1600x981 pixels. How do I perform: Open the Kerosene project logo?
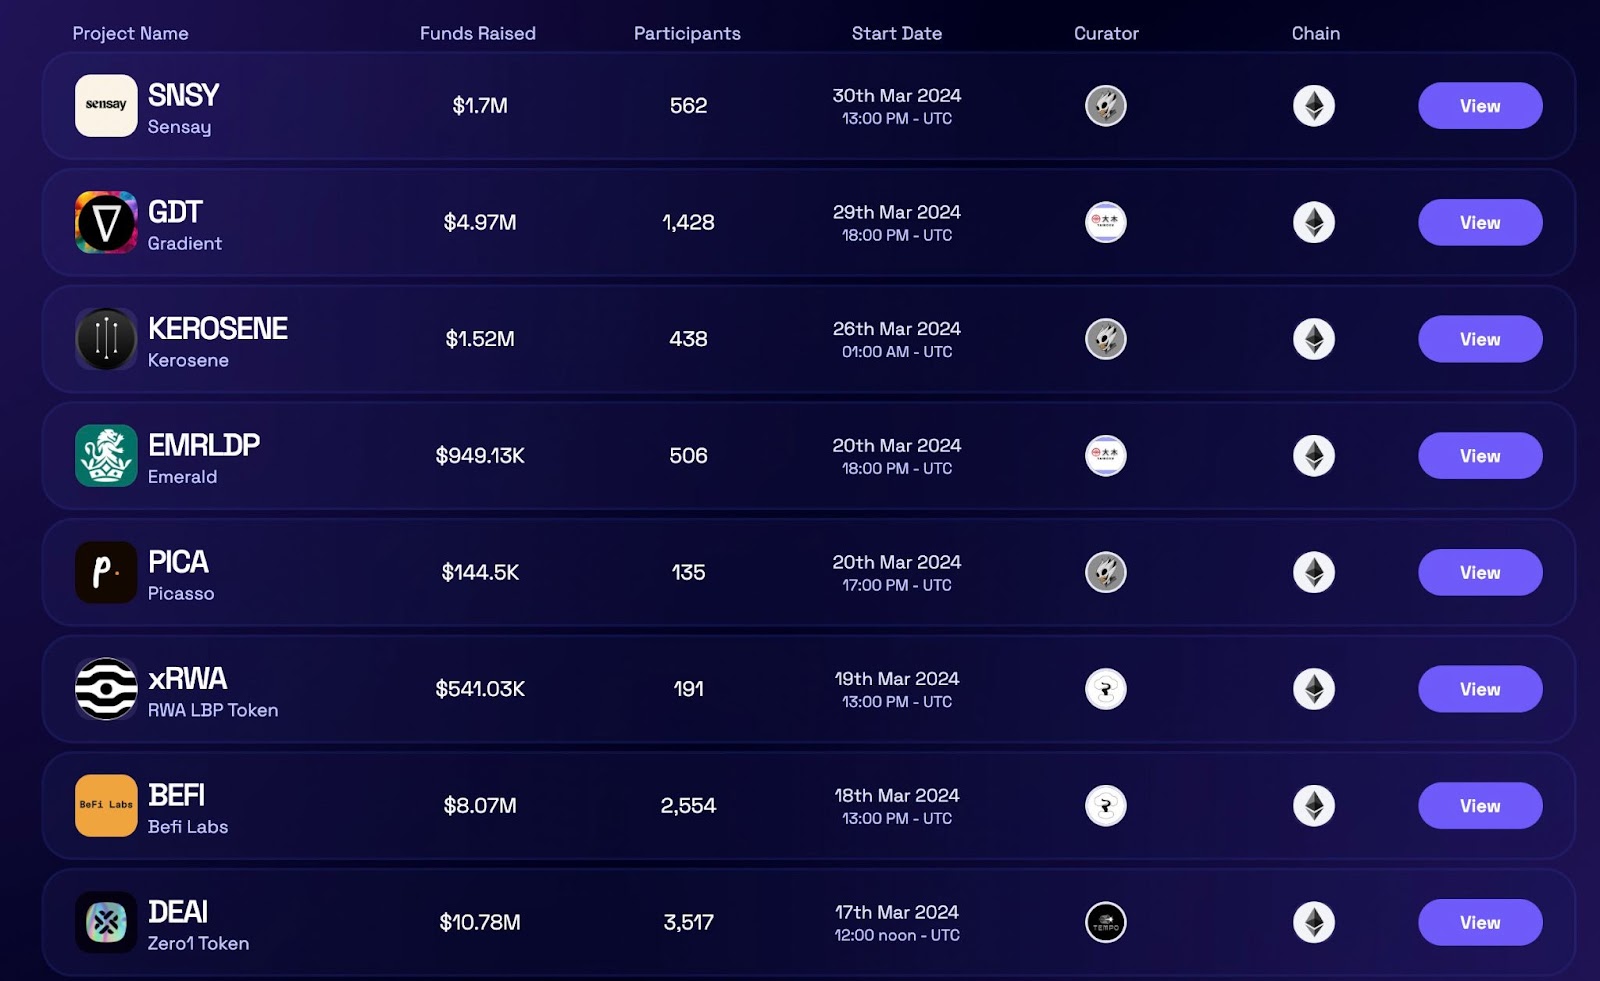(x=106, y=339)
